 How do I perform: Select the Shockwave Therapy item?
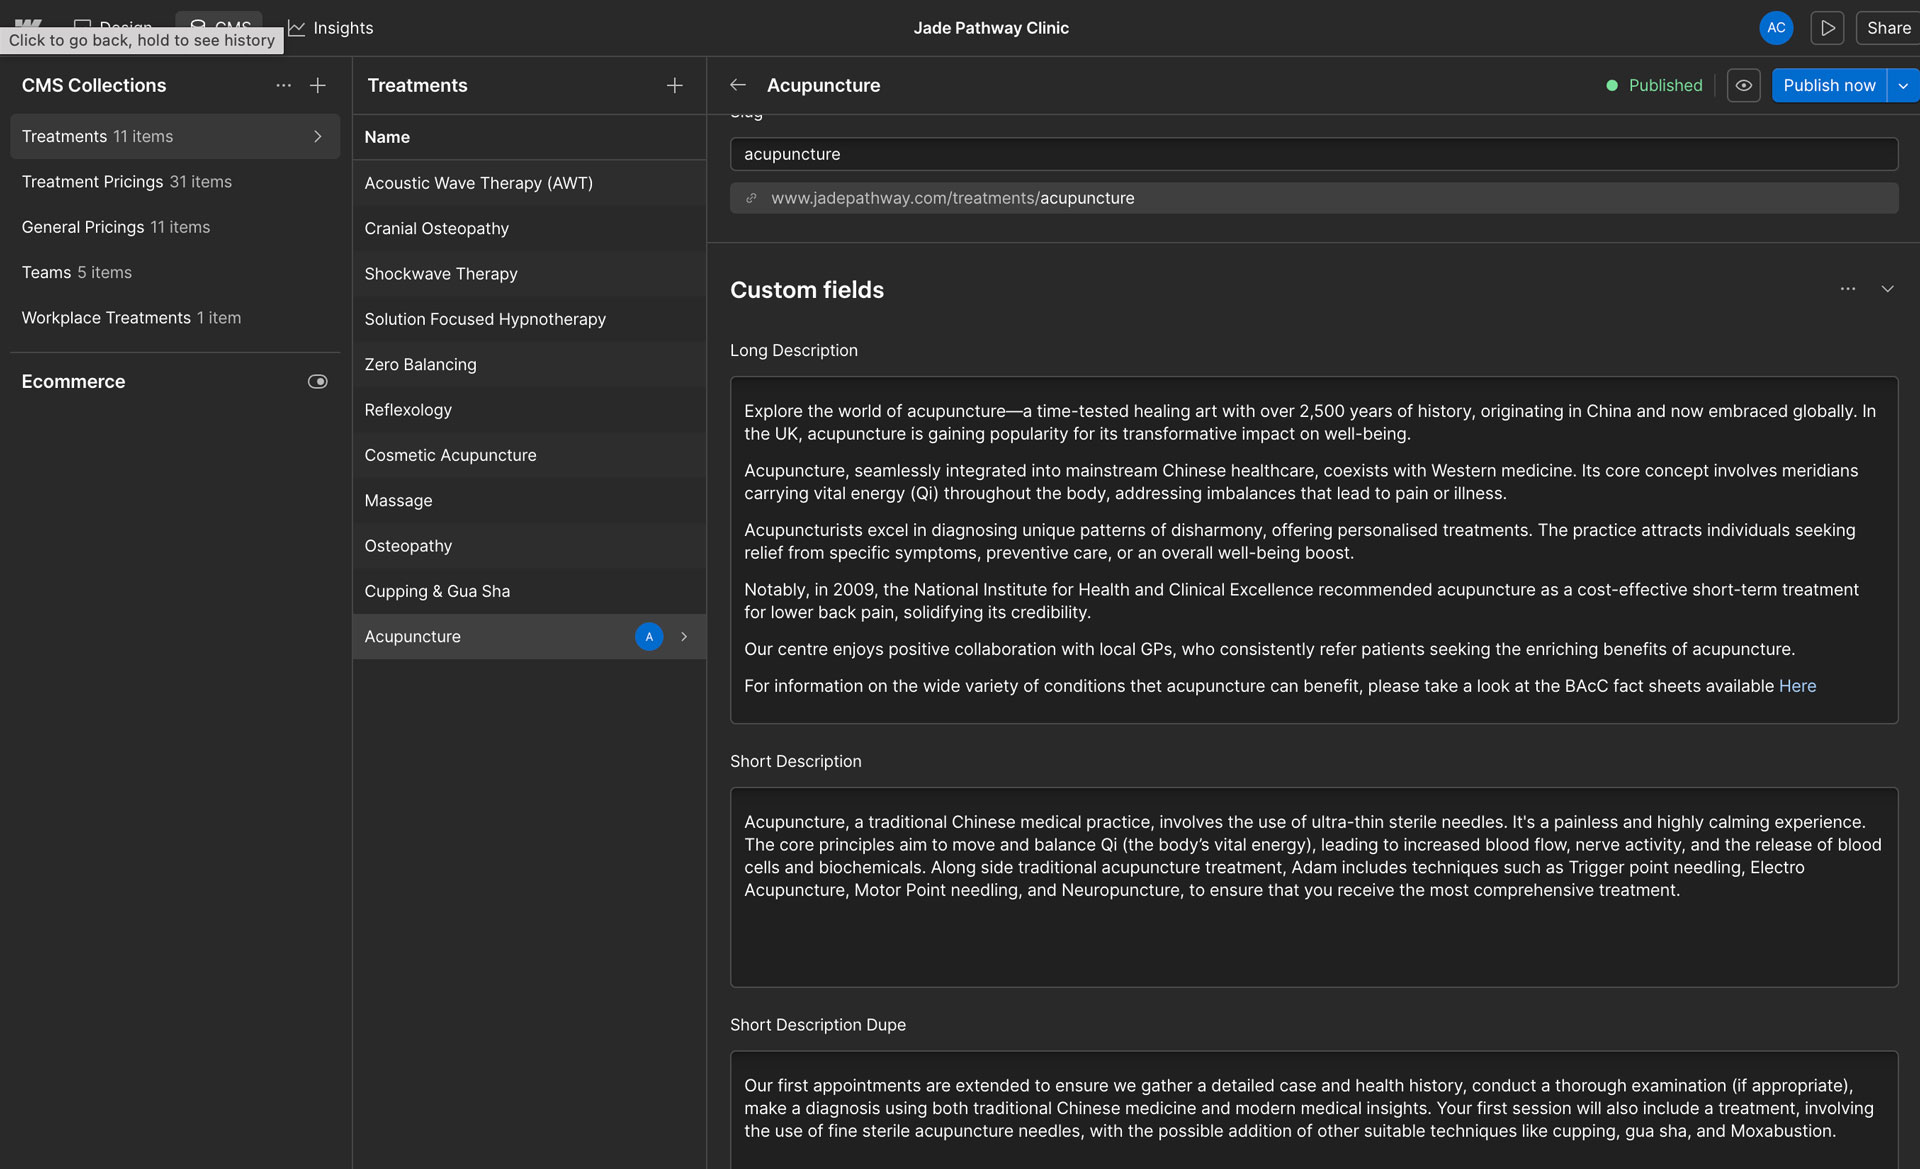(x=529, y=274)
